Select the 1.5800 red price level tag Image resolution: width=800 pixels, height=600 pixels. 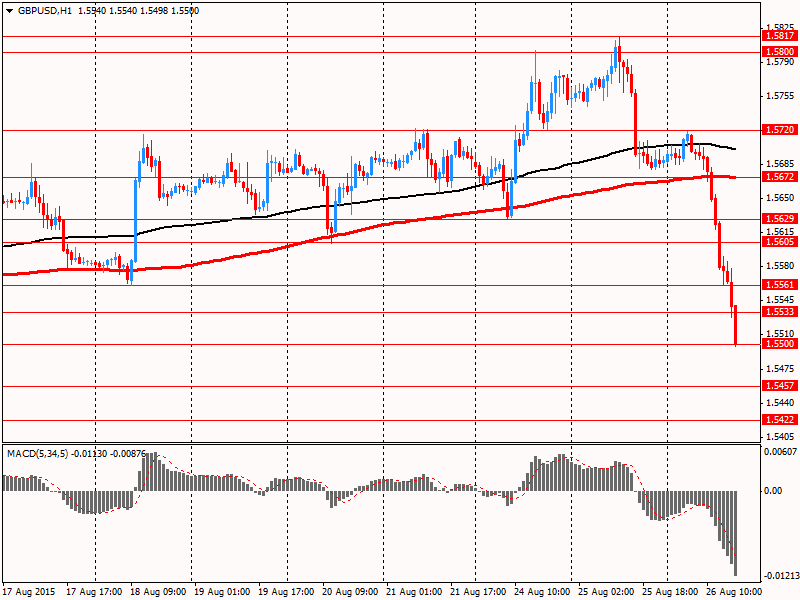(779, 52)
